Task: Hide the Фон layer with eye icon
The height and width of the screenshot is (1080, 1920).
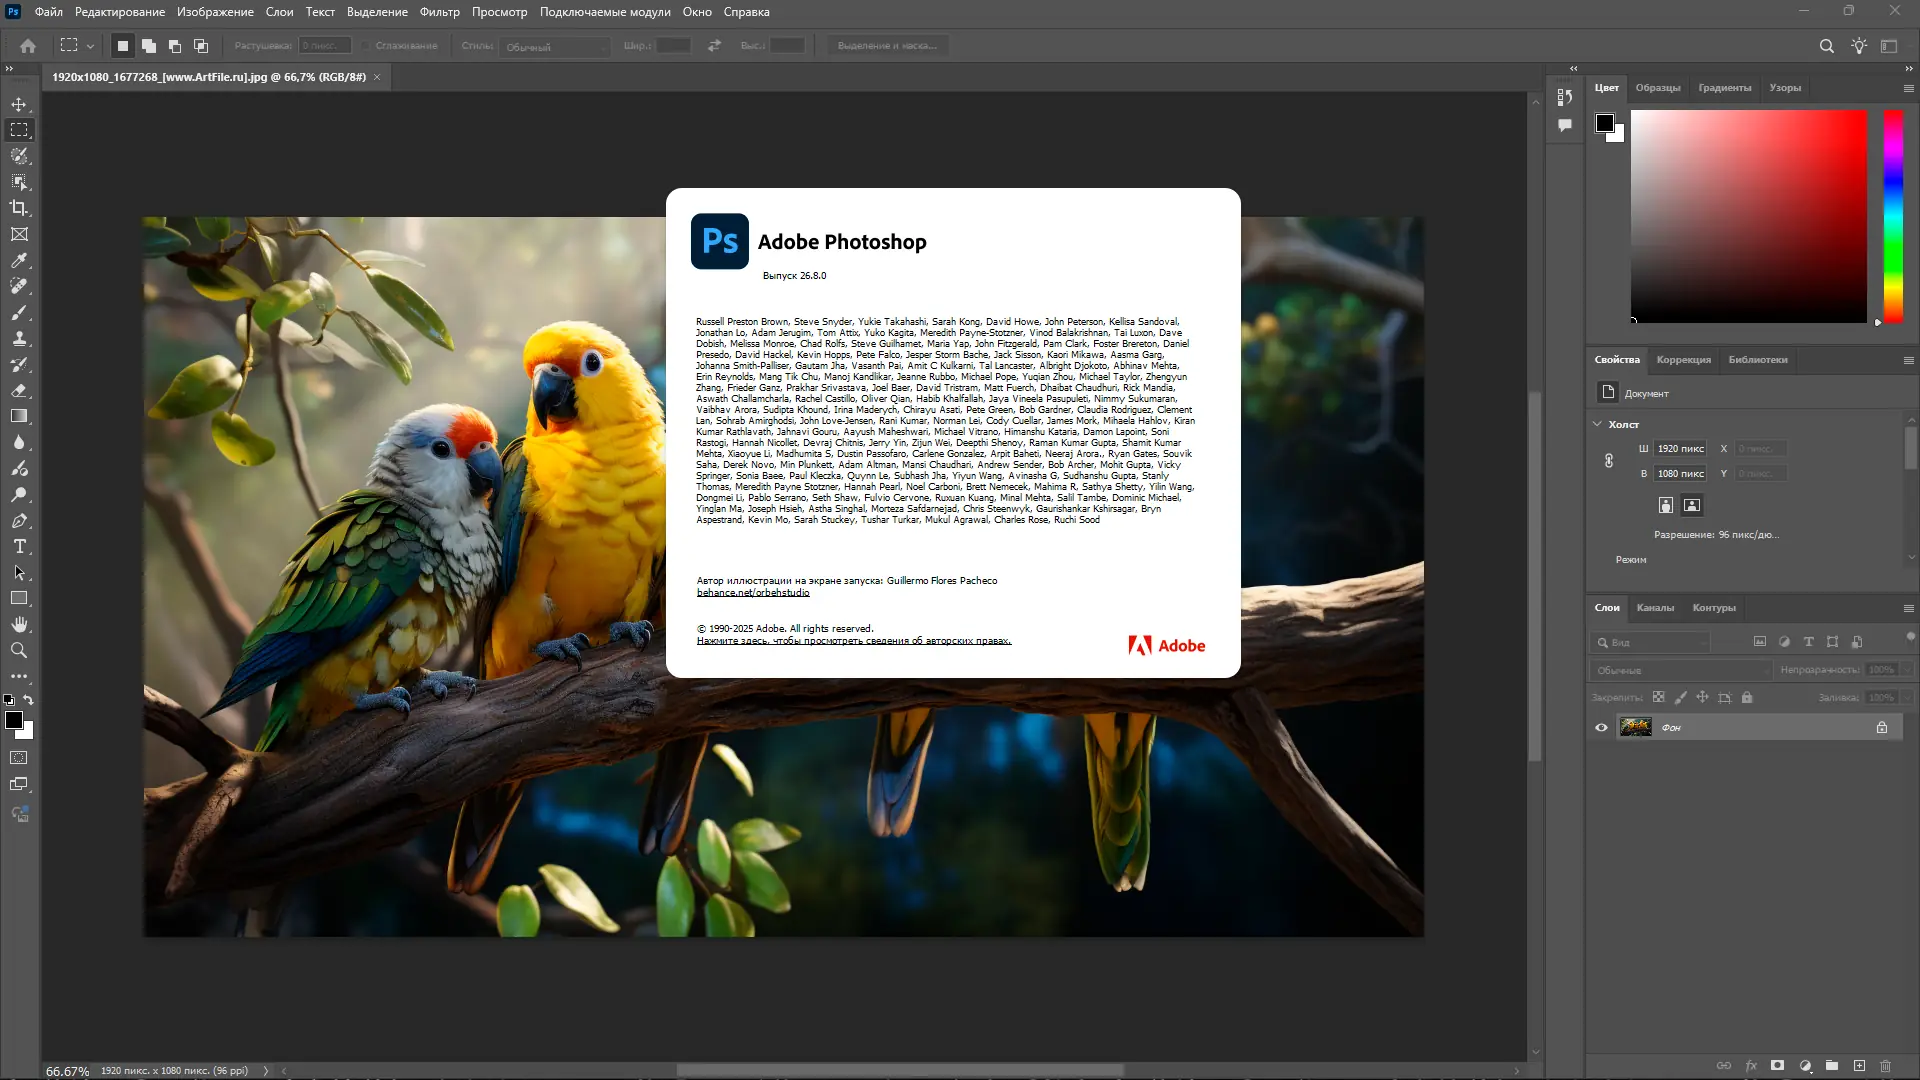Action: click(1601, 728)
